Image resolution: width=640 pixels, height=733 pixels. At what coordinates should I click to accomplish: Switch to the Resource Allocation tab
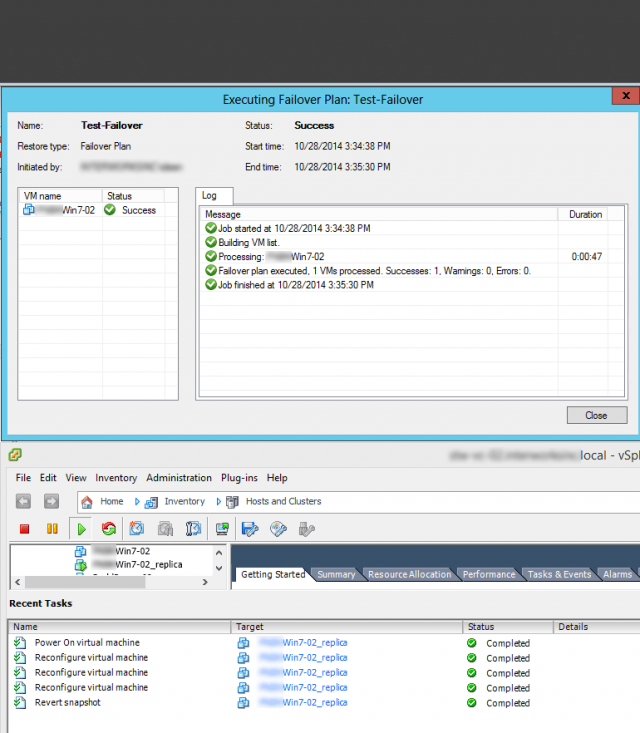409,574
